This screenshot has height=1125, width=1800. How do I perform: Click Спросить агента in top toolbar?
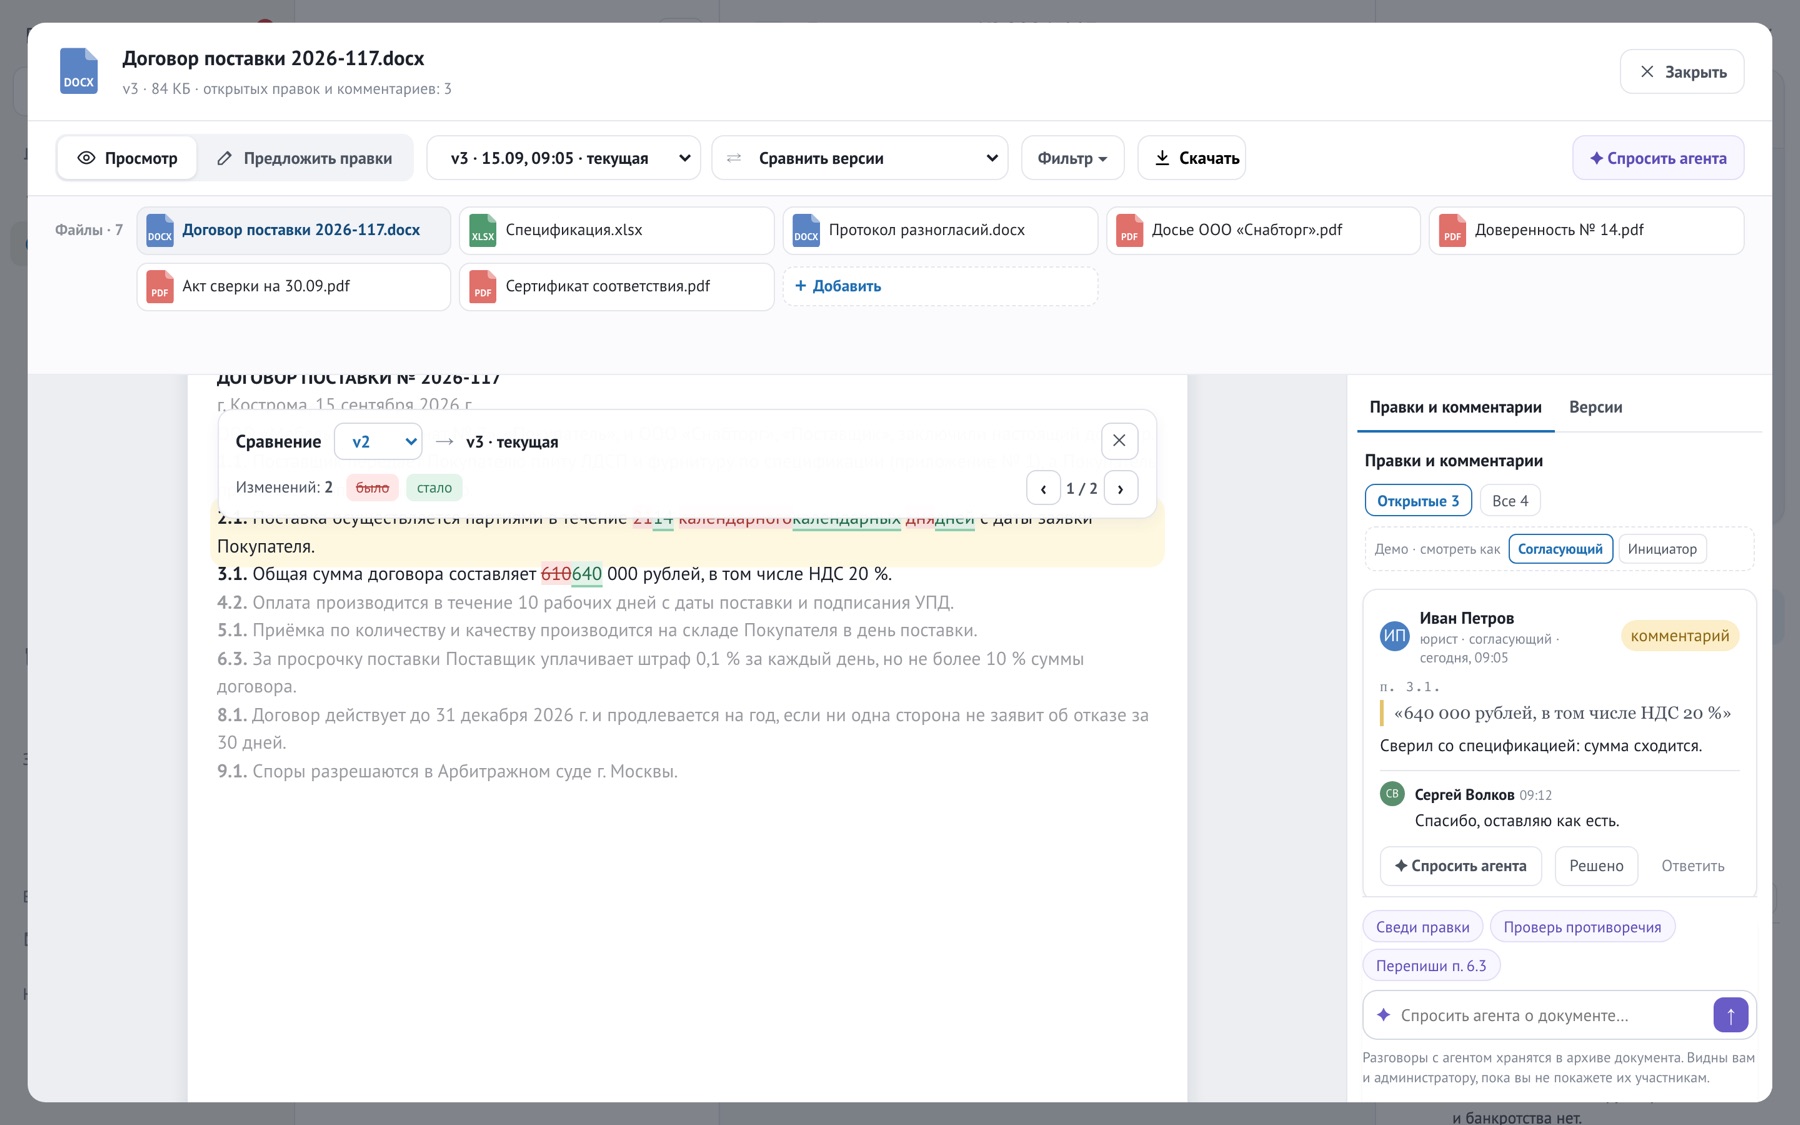click(x=1658, y=158)
